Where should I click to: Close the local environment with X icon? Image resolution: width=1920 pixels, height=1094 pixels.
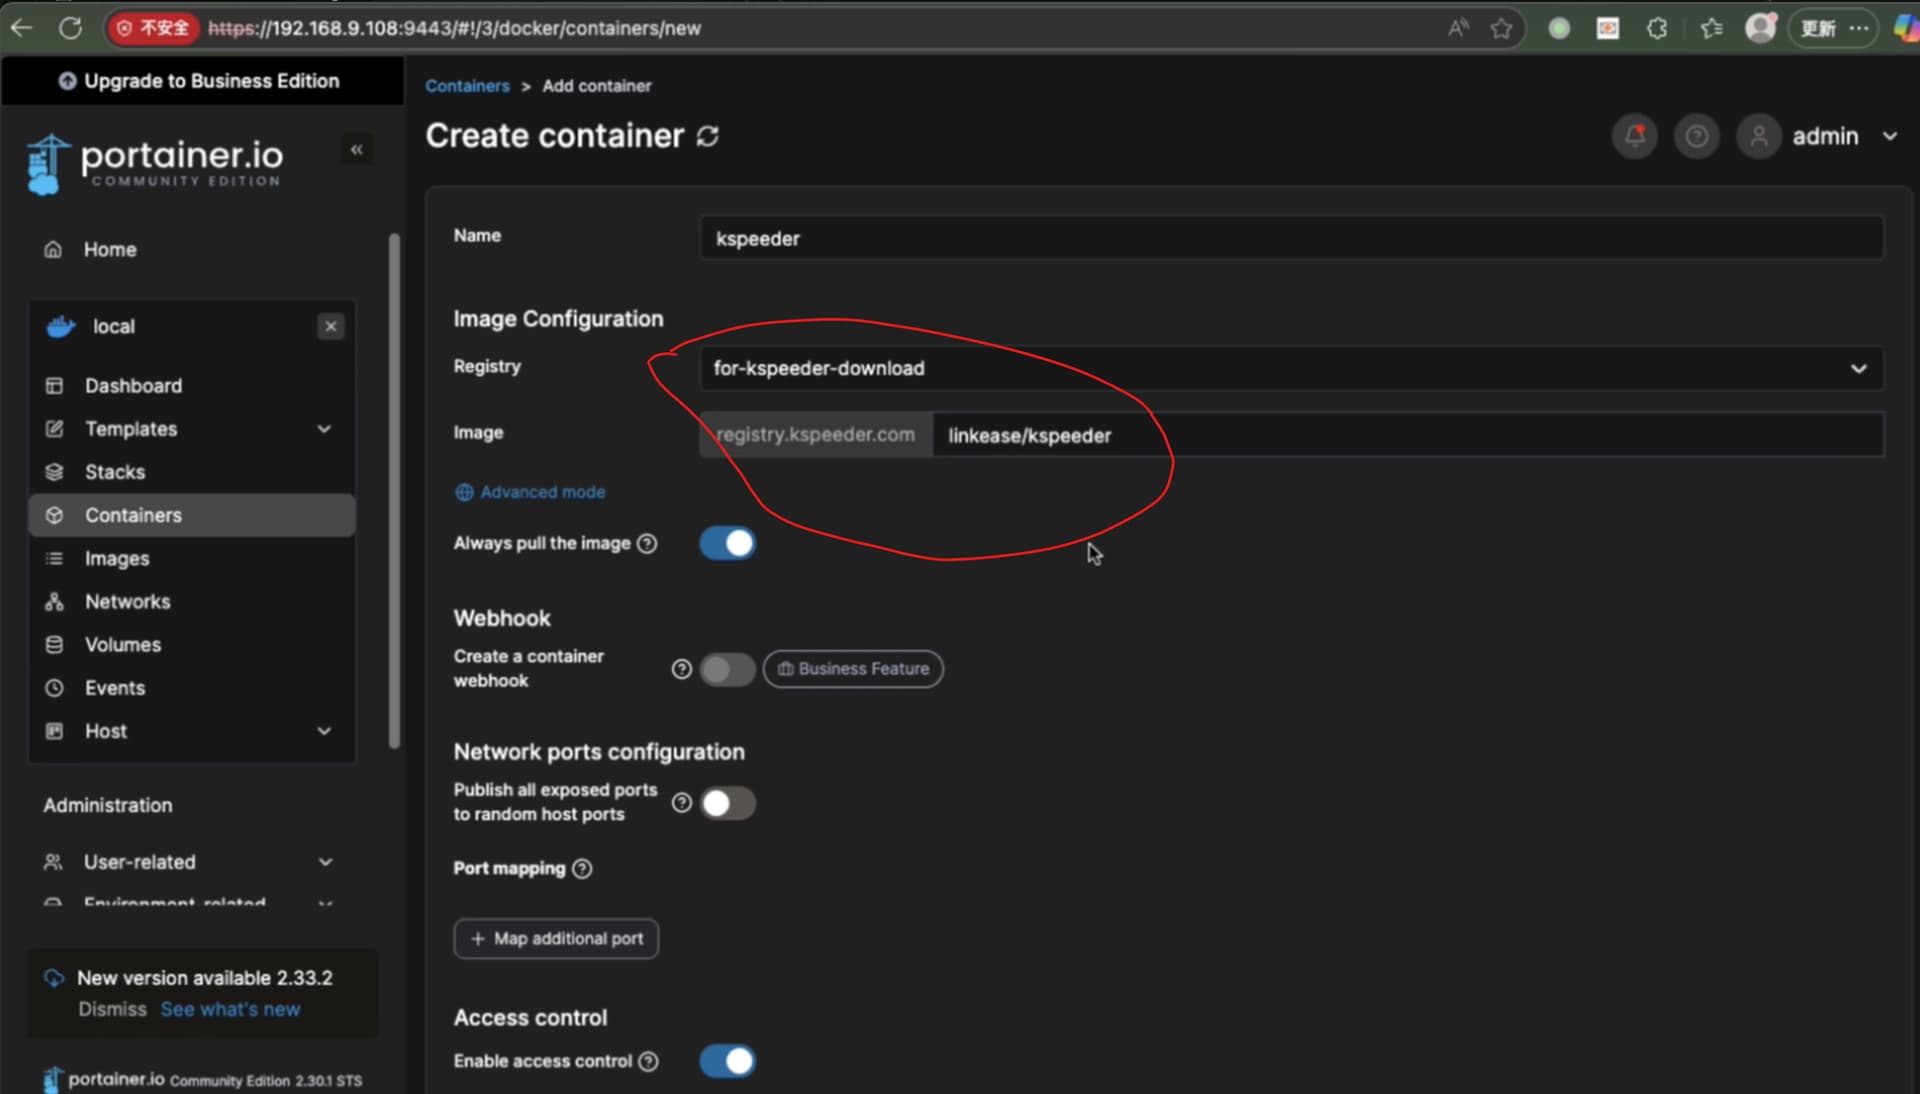click(331, 327)
